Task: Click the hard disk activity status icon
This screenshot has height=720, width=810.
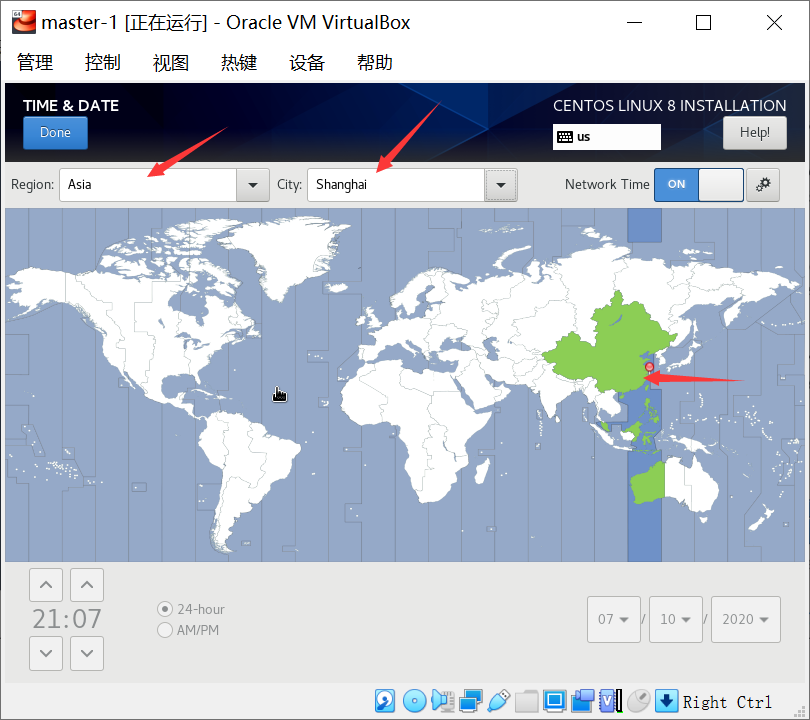Action: point(385,701)
